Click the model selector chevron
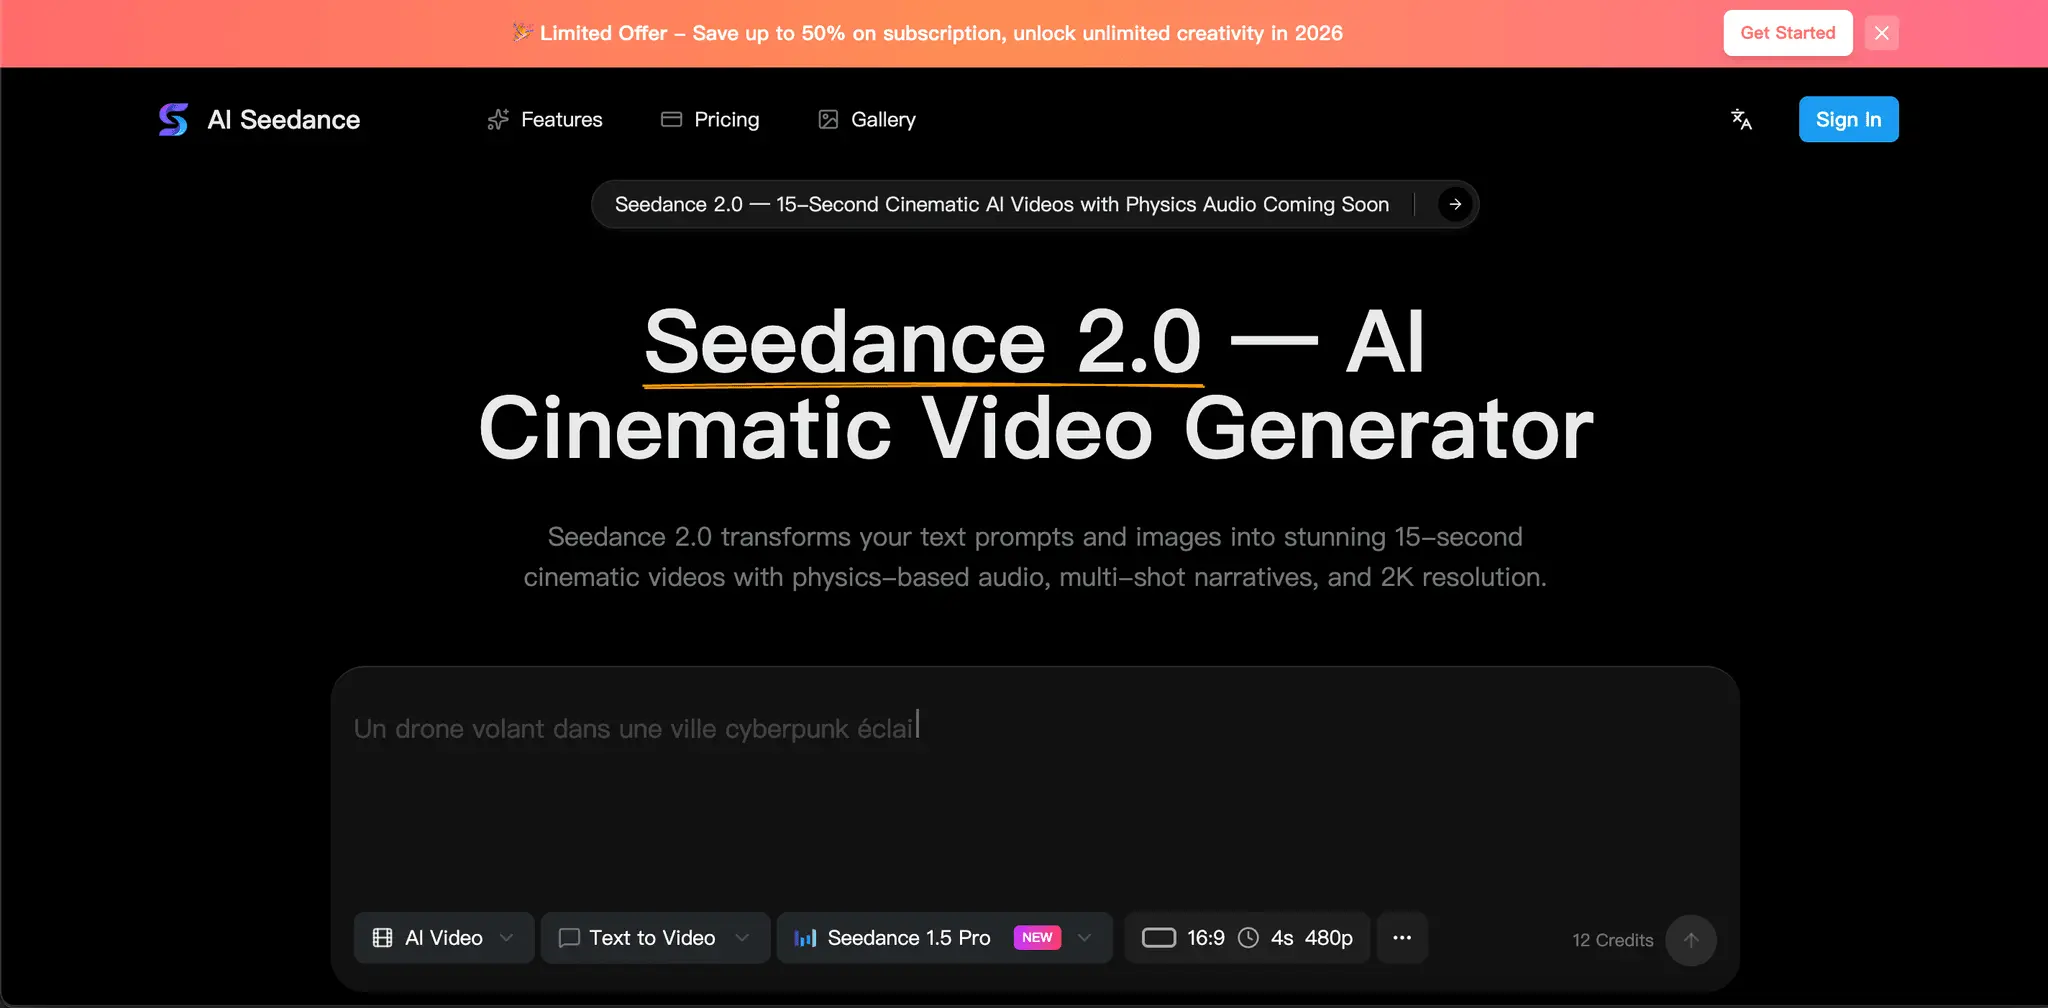The width and height of the screenshot is (2048, 1008). [x=1084, y=938]
